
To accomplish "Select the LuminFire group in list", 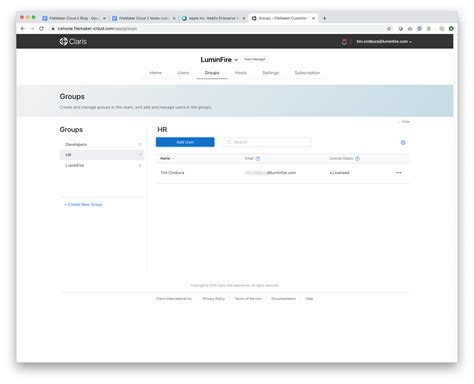I will click(x=102, y=165).
